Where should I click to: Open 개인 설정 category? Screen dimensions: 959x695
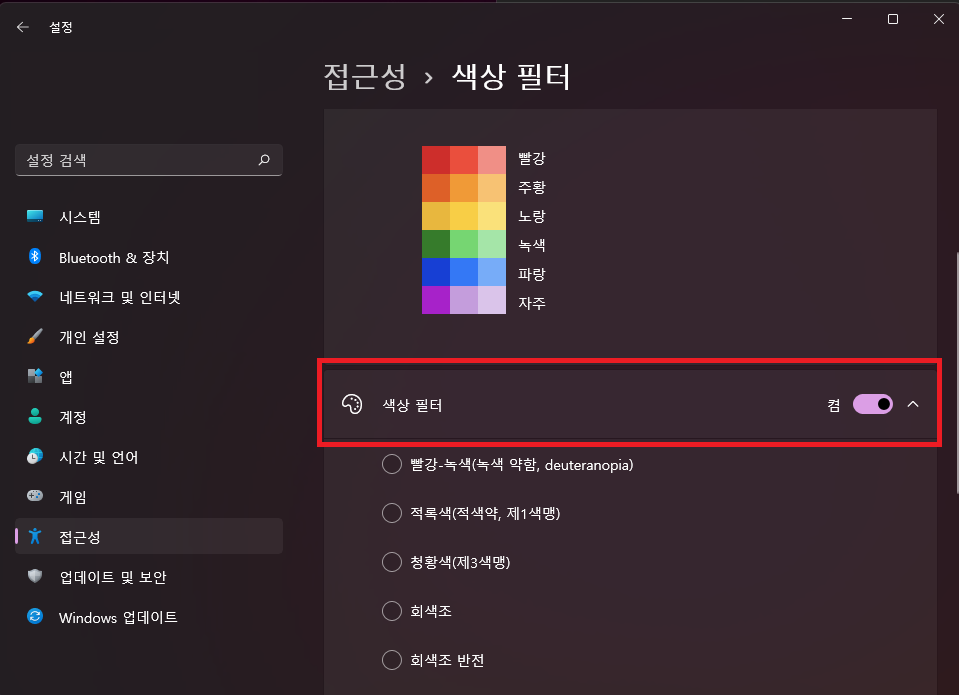(149, 337)
